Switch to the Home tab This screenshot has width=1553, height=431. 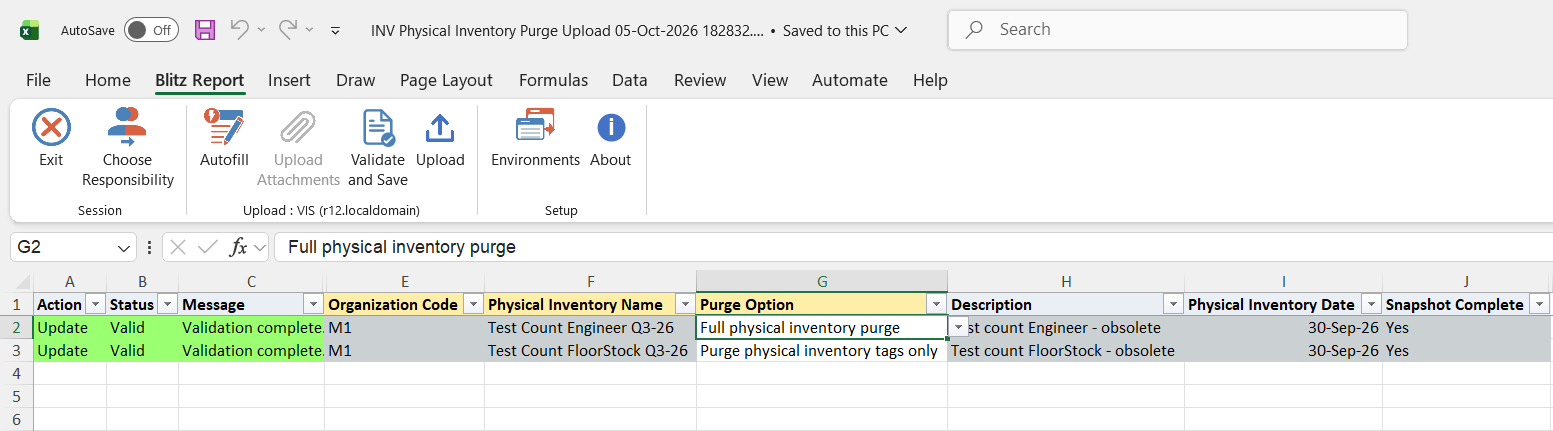click(x=108, y=80)
